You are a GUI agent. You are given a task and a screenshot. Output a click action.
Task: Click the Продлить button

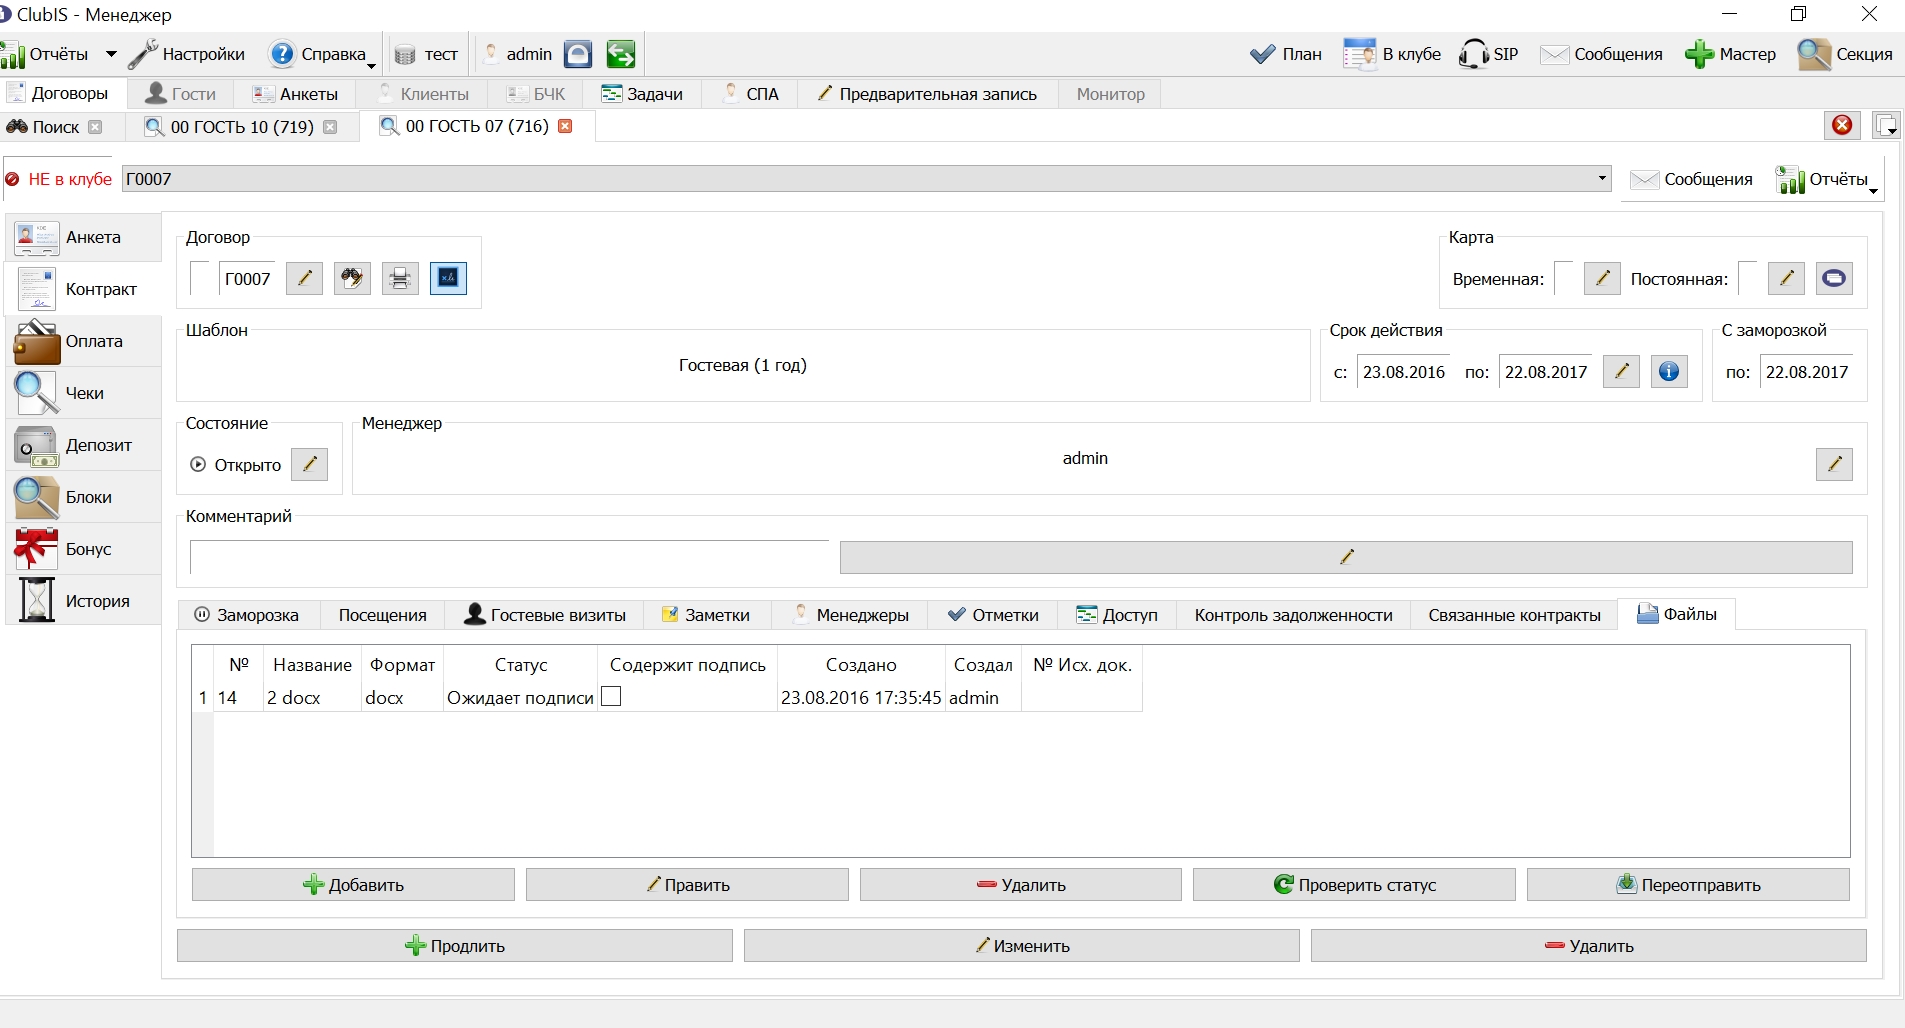455,945
